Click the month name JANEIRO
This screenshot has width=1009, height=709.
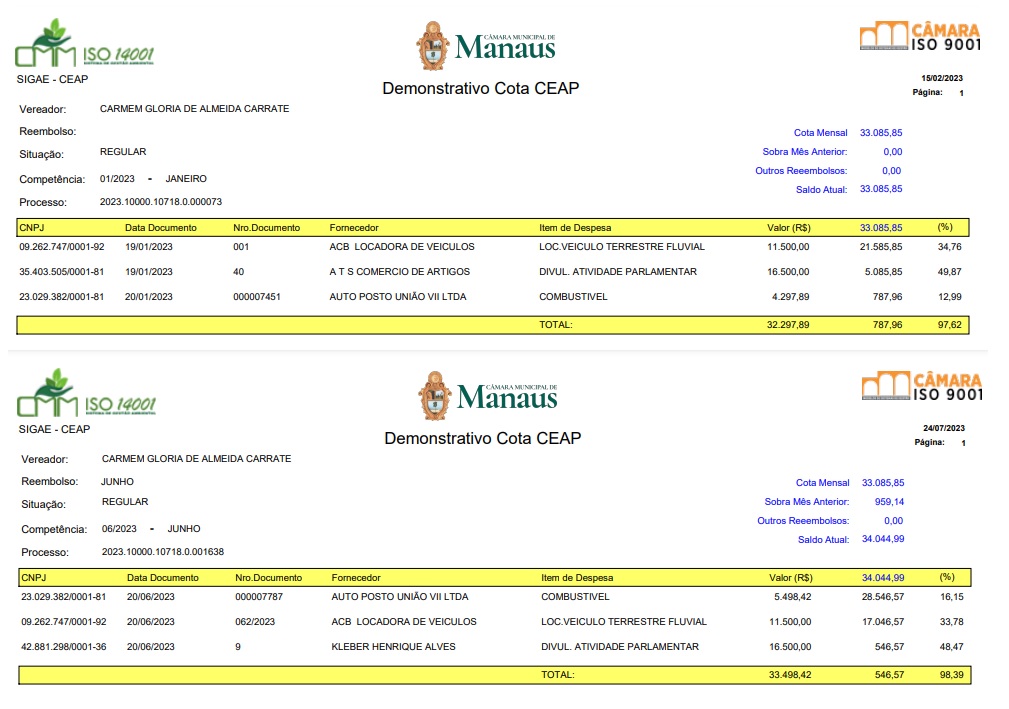click(x=186, y=179)
